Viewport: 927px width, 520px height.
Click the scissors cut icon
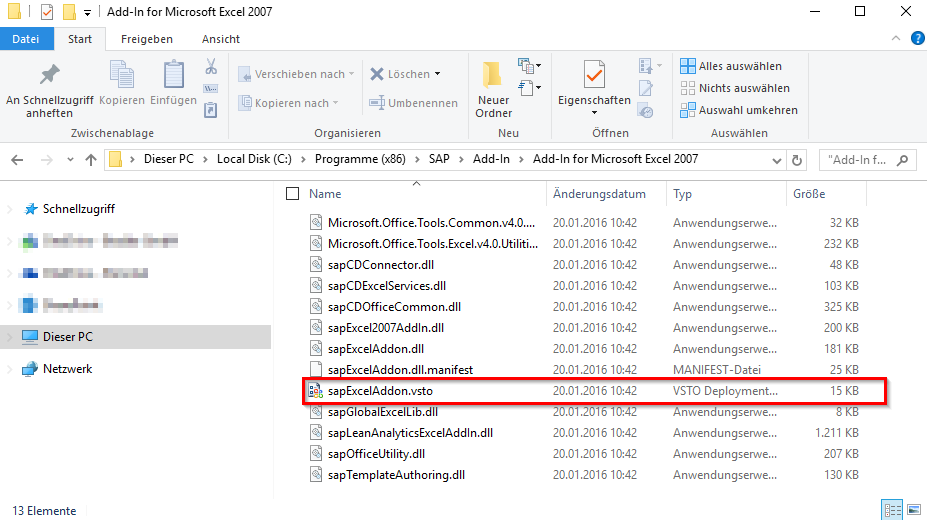pyautogui.click(x=211, y=66)
